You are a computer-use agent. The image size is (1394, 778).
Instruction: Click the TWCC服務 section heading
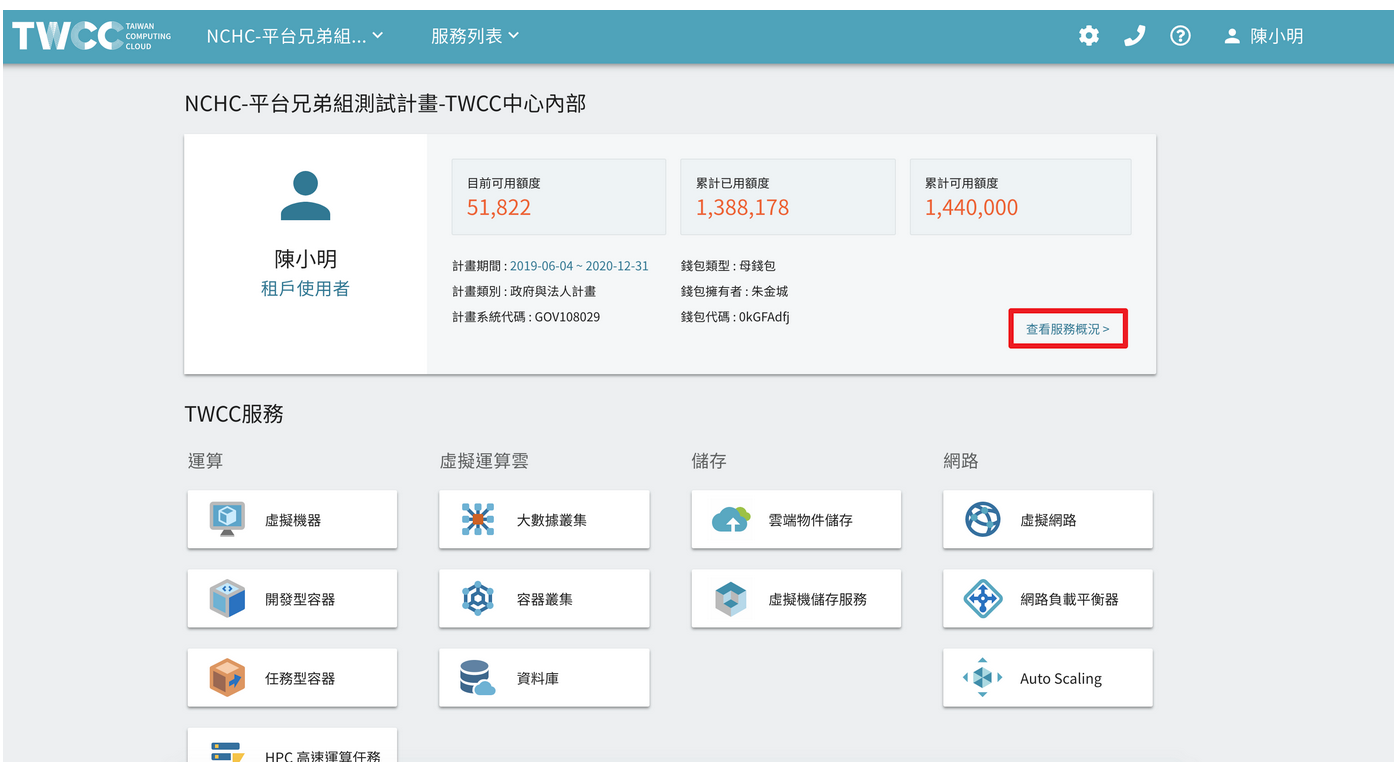pos(234,414)
